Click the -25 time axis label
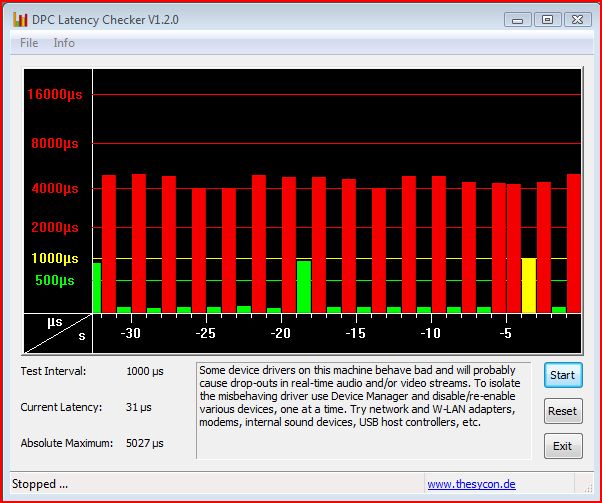 click(205, 333)
